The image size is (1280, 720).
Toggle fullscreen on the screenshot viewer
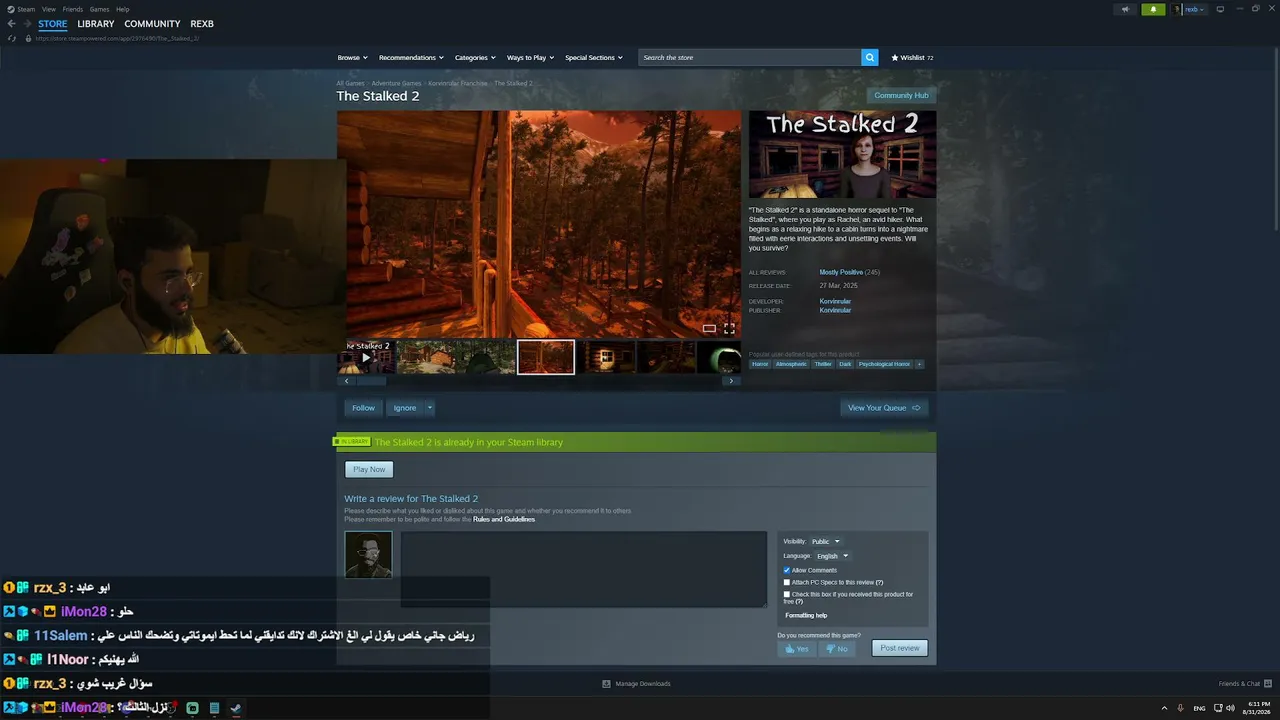click(729, 328)
